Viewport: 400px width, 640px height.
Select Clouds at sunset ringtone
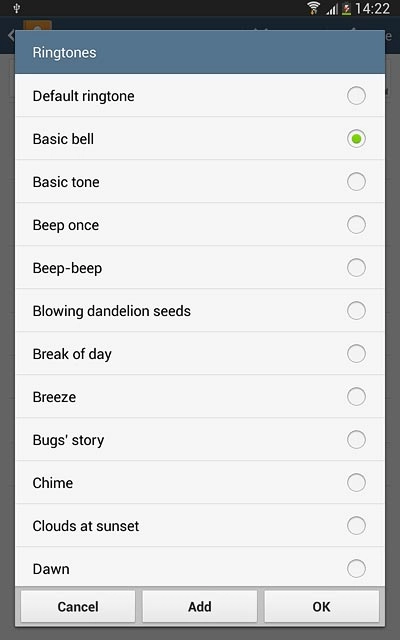click(200, 526)
